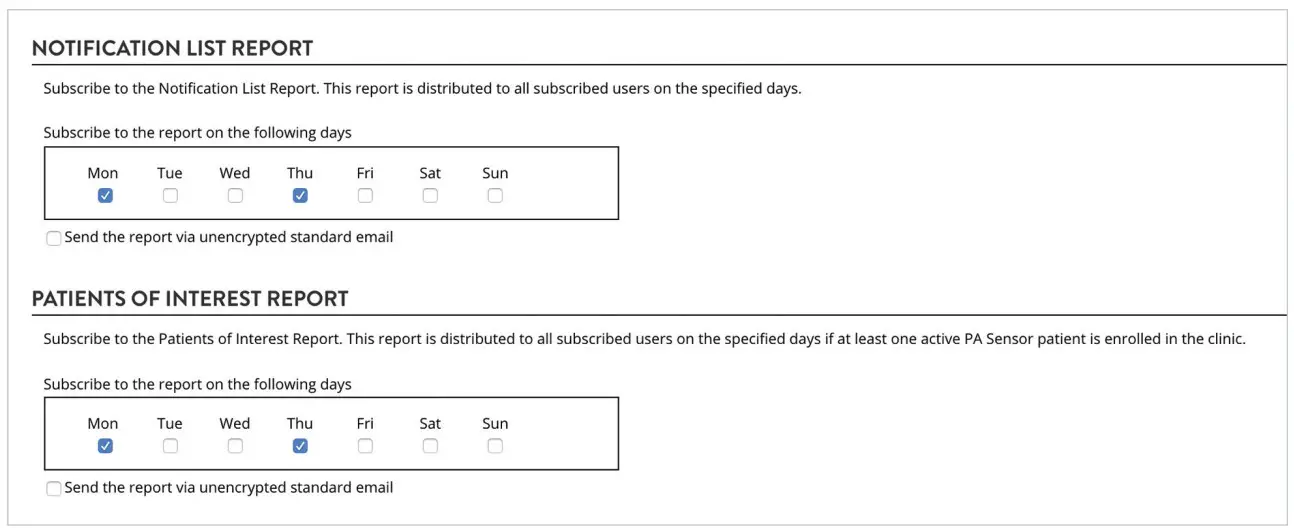Uncheck Mon in Patients of Interest Report
The height and width of the screenshot is (531, 1294).
(x=105, y=446)
